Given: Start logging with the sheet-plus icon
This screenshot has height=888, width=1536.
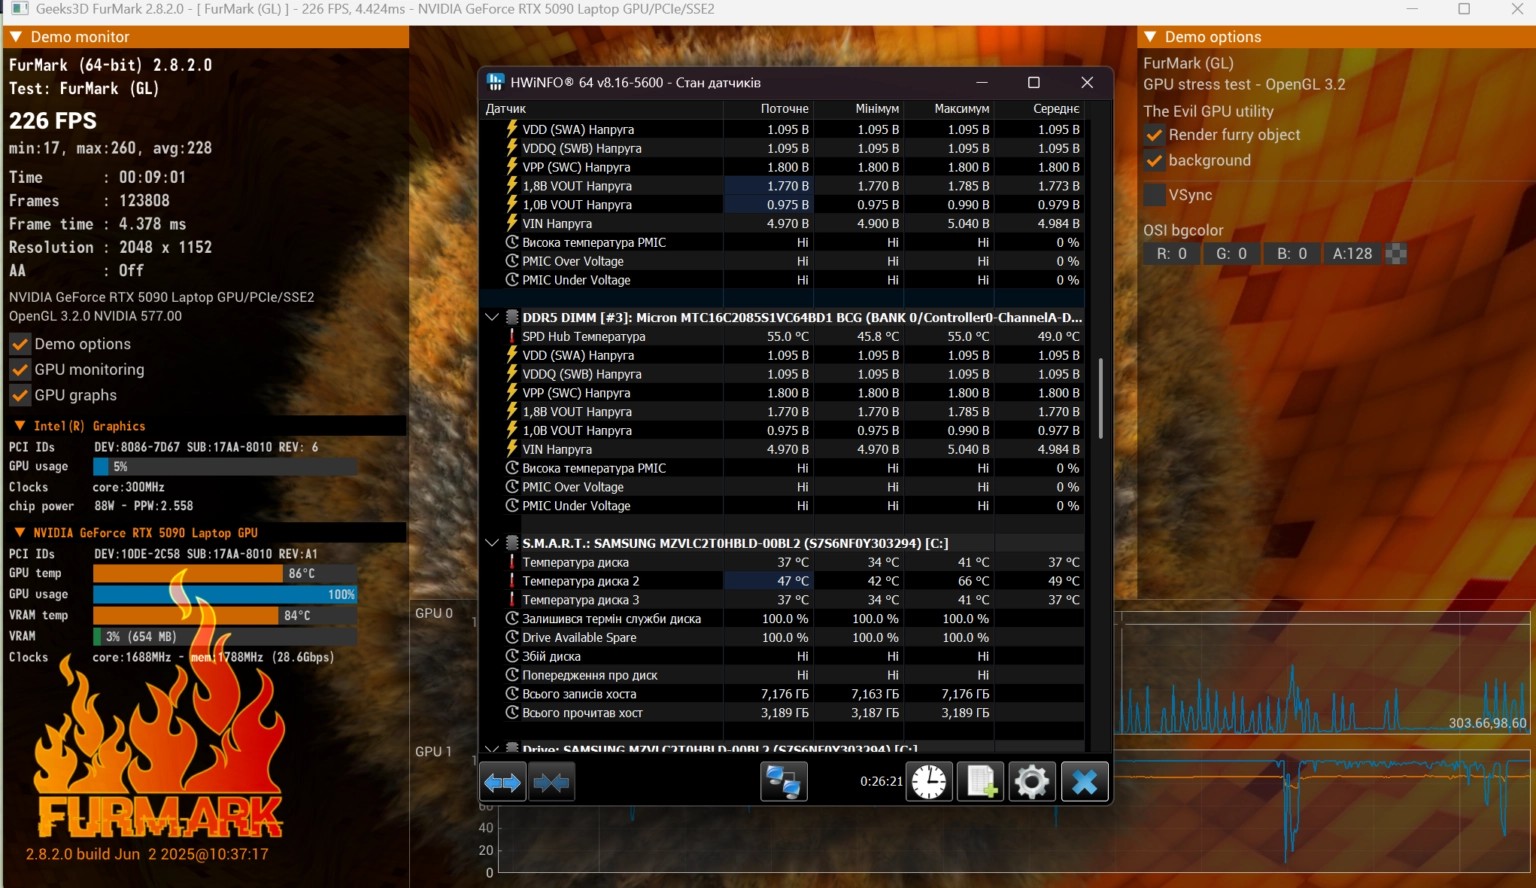Looking at the screenshot, I should (980, 782).
